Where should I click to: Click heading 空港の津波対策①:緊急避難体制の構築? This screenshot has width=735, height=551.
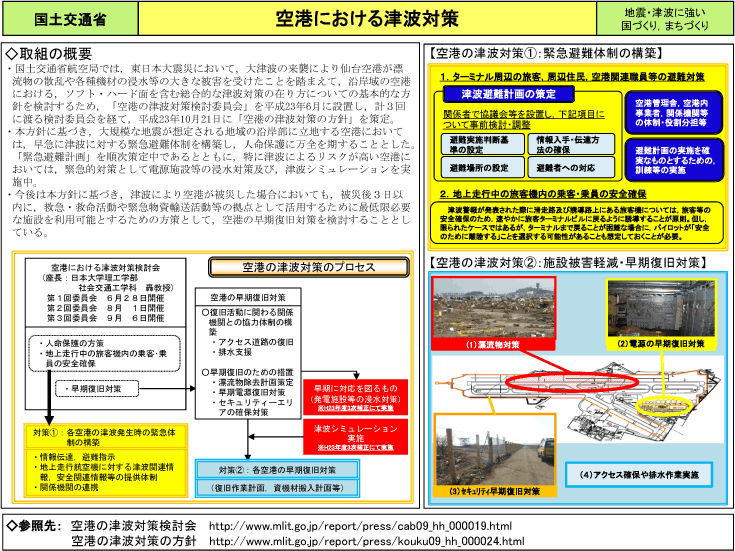coord(545,53)
